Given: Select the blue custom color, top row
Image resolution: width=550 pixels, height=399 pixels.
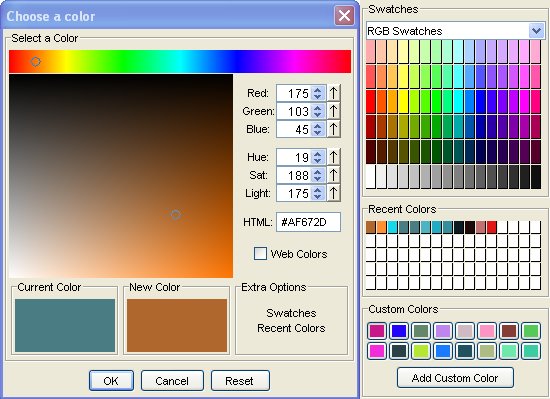Looking at the screenshot, I should (x=399, y=331).
